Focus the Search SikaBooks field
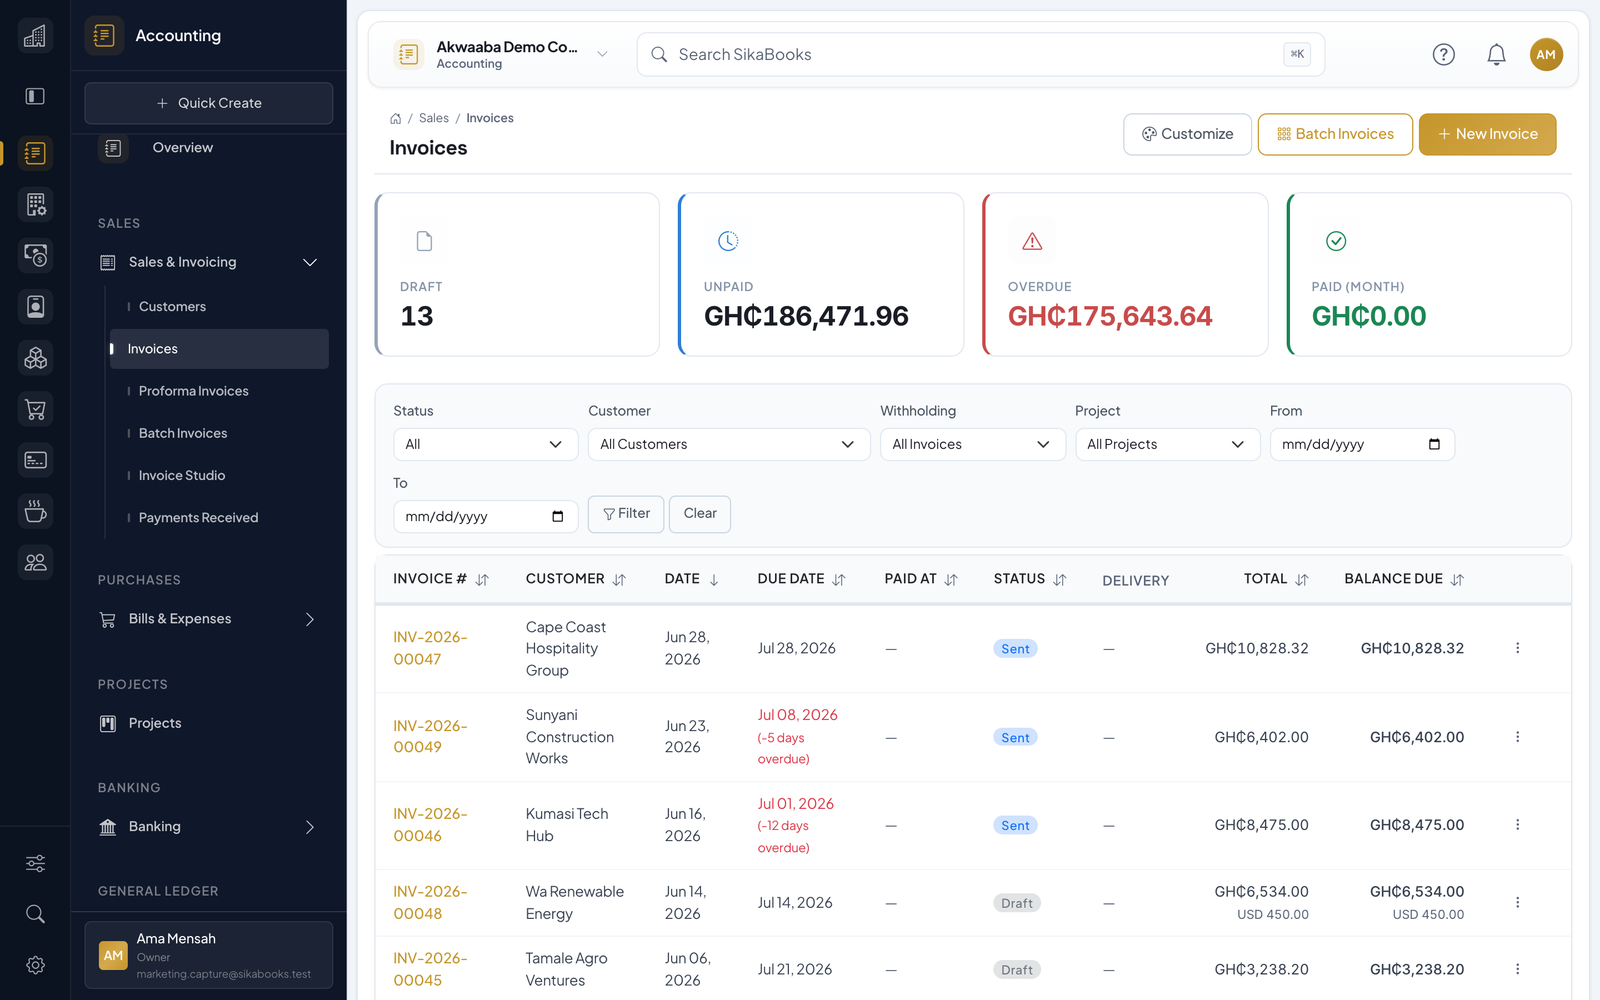1600x1000 pixels. pyautogui.click(x=981, y=54)
